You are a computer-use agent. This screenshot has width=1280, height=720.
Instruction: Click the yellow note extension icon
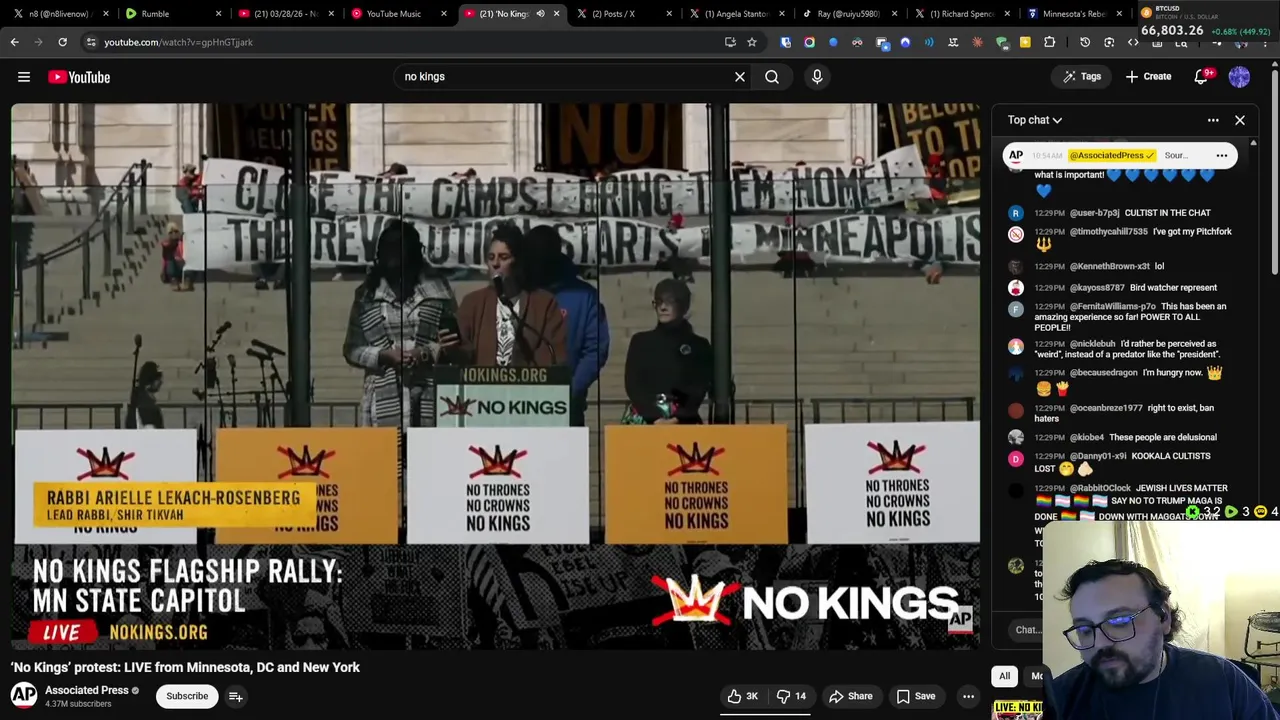(x=1025, y=42)
